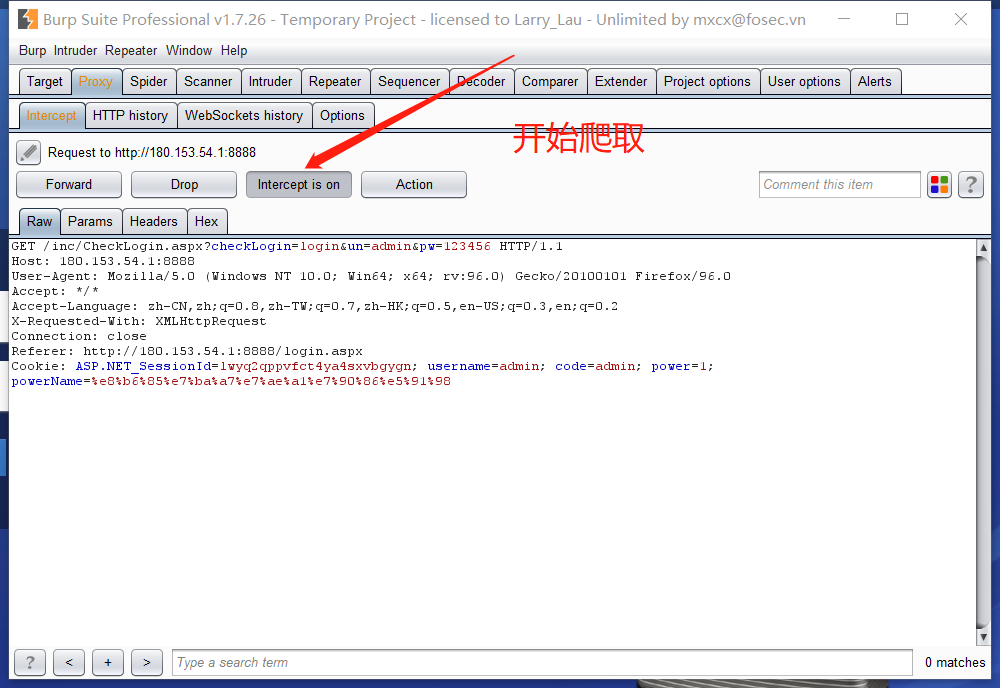Click the powerName cookie value line
The width and height of the screenshot is (1000, 688).
[x=231, y=381]
